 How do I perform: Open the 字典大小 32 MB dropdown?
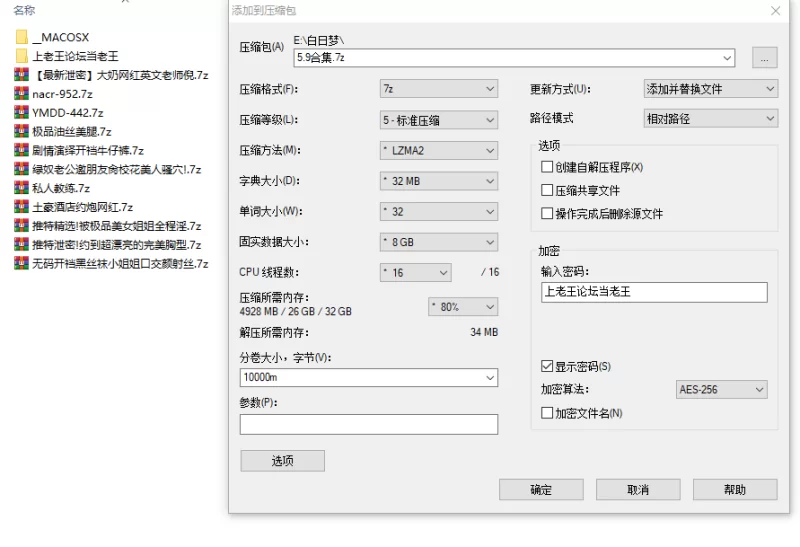(439, 181)
